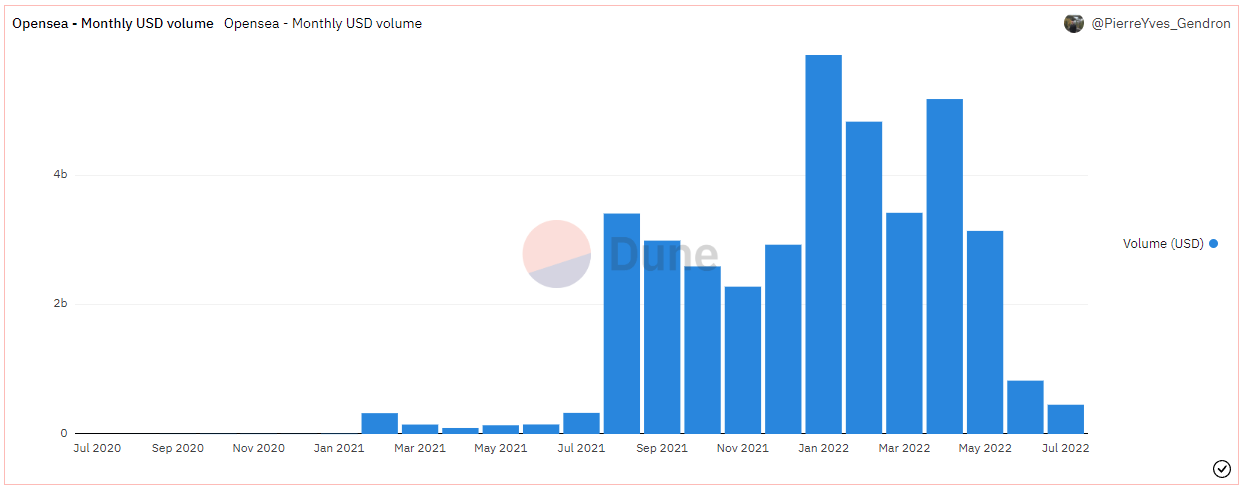Select the July 2021 small bar
The width and height of the screenshot is (1244, 490).
[x=581, y=423]
